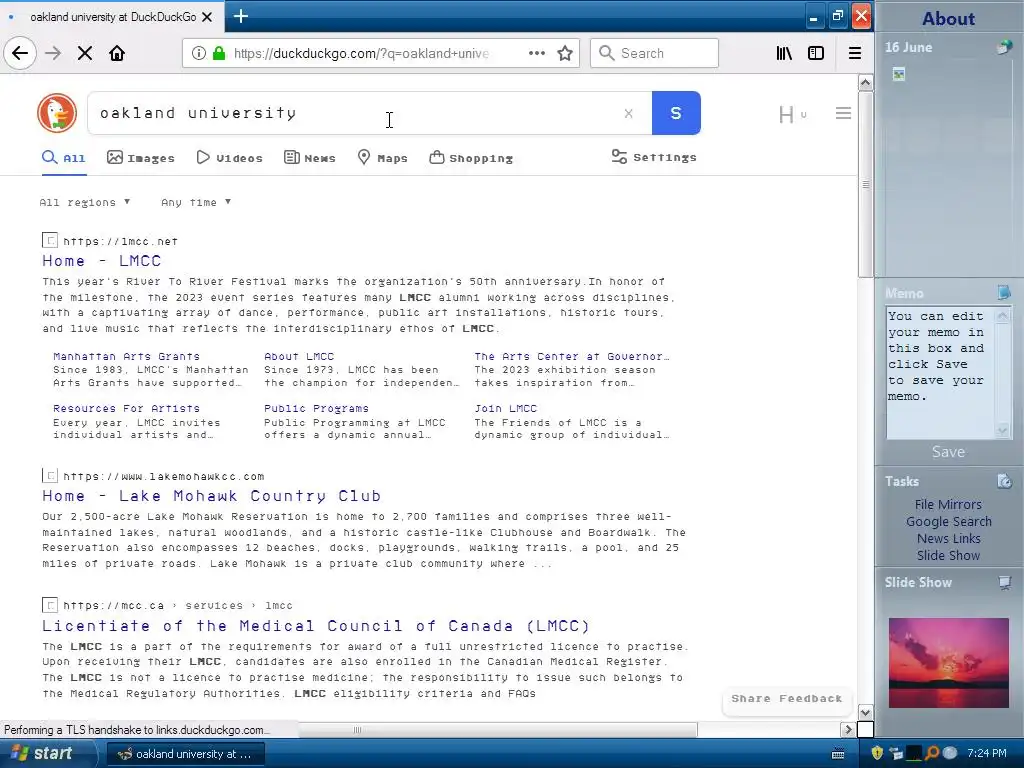Screen dimensions: 1024x768
Task: Switch to the Videos tab
Action: click(230, 157)
